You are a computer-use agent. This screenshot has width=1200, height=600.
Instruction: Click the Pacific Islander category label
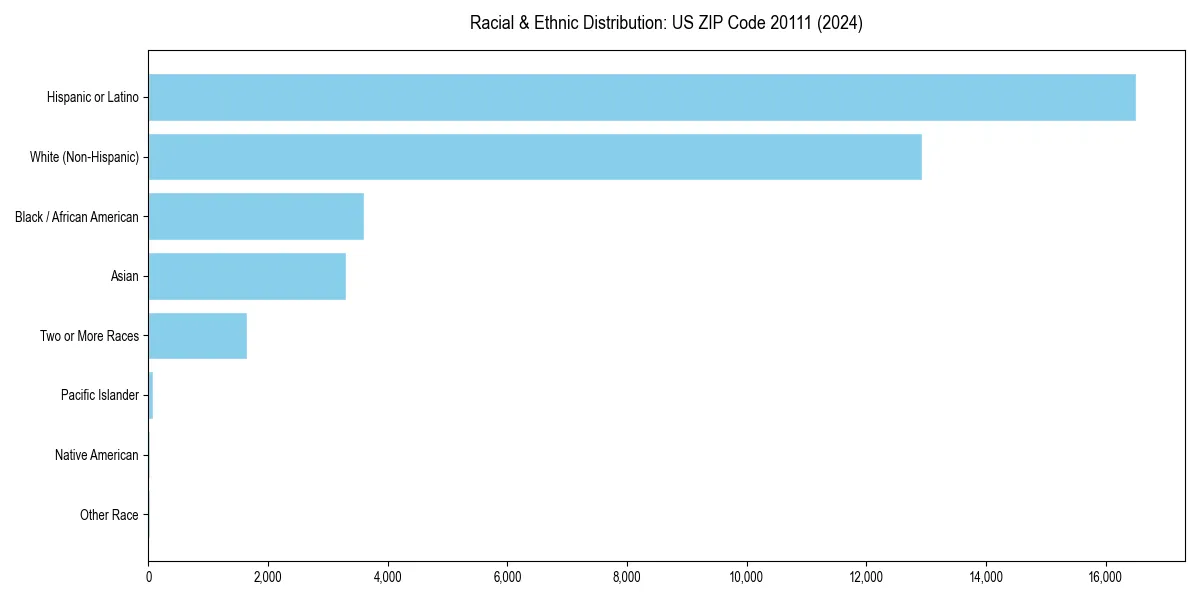click(x=101, y=395)
